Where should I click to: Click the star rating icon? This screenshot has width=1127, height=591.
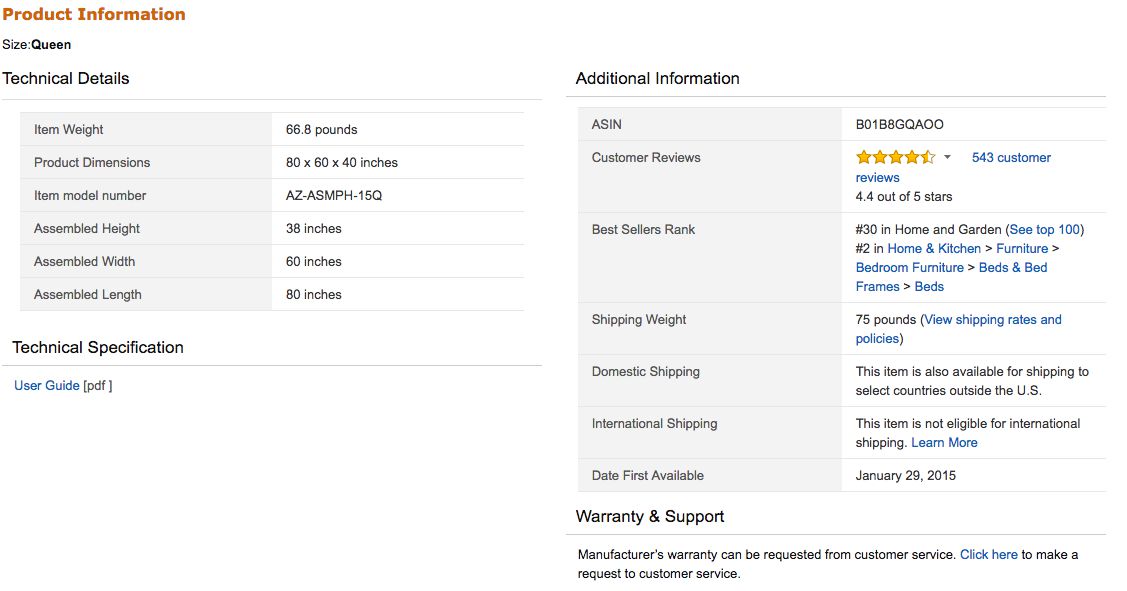pos(895,157)
